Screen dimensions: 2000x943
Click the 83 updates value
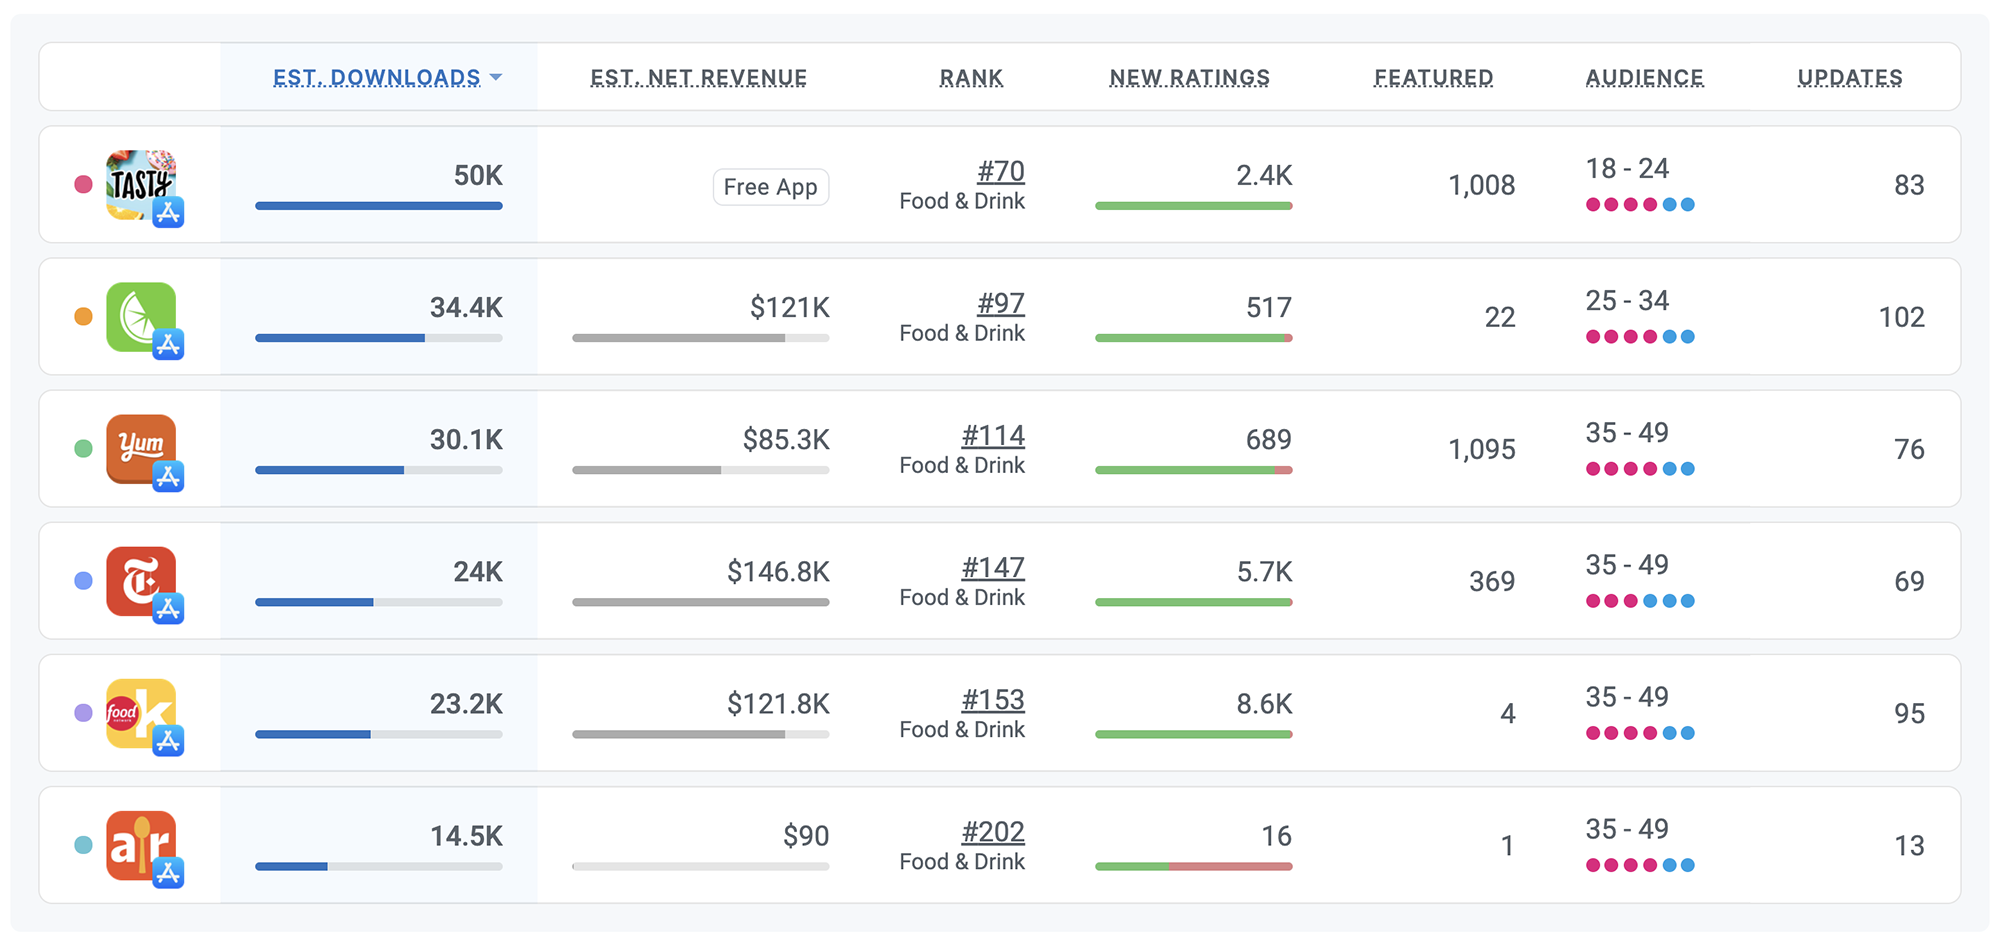click(x=1909, y=185)
